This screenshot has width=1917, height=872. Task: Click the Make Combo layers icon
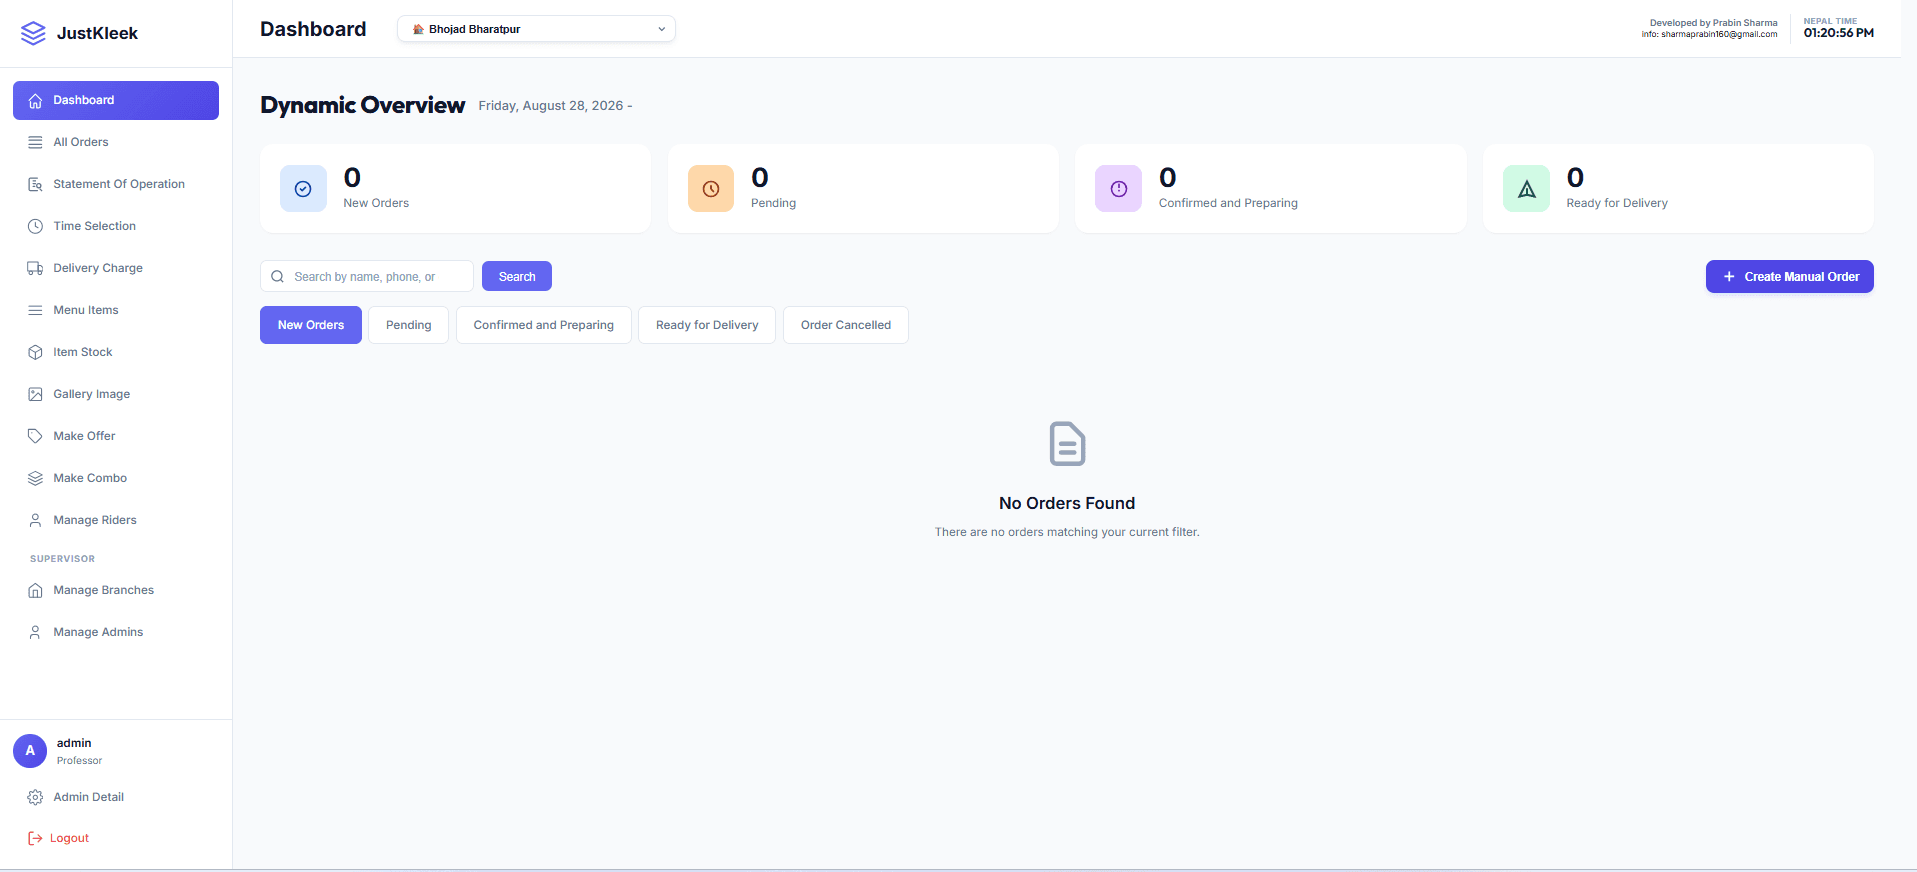[x=35, y=478]
